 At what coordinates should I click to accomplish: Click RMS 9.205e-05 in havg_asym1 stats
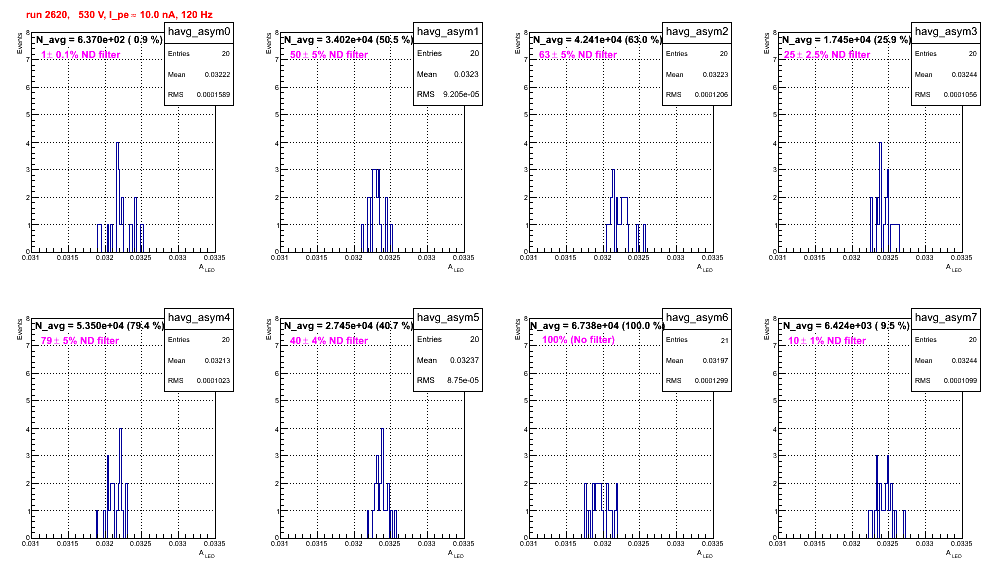click(x=448, y=95)
